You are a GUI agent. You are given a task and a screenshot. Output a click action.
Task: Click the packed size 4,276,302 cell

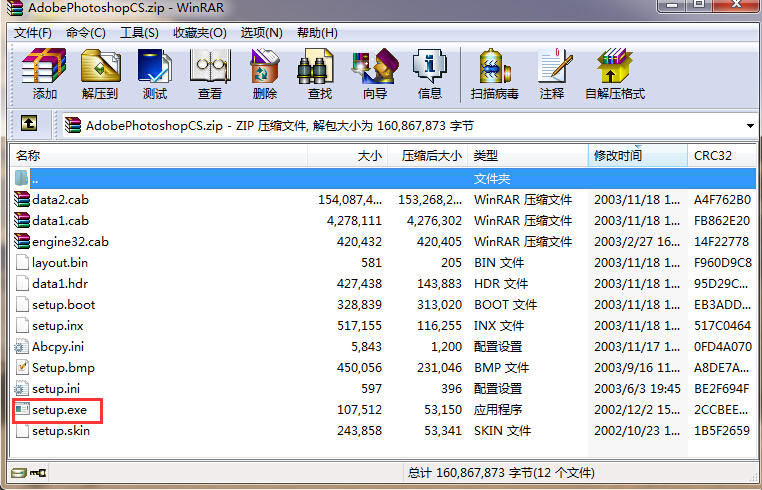click(434, 220)
